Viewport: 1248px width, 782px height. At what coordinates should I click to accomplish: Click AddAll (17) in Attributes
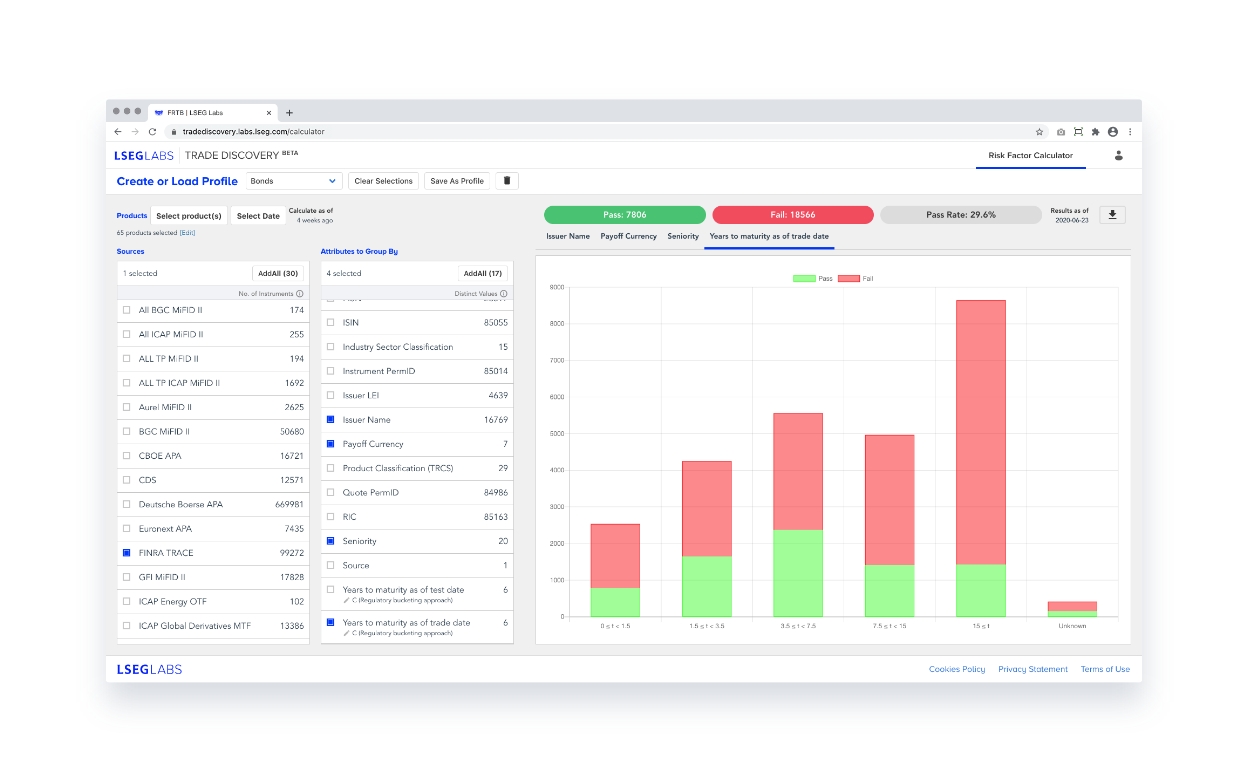483,273
